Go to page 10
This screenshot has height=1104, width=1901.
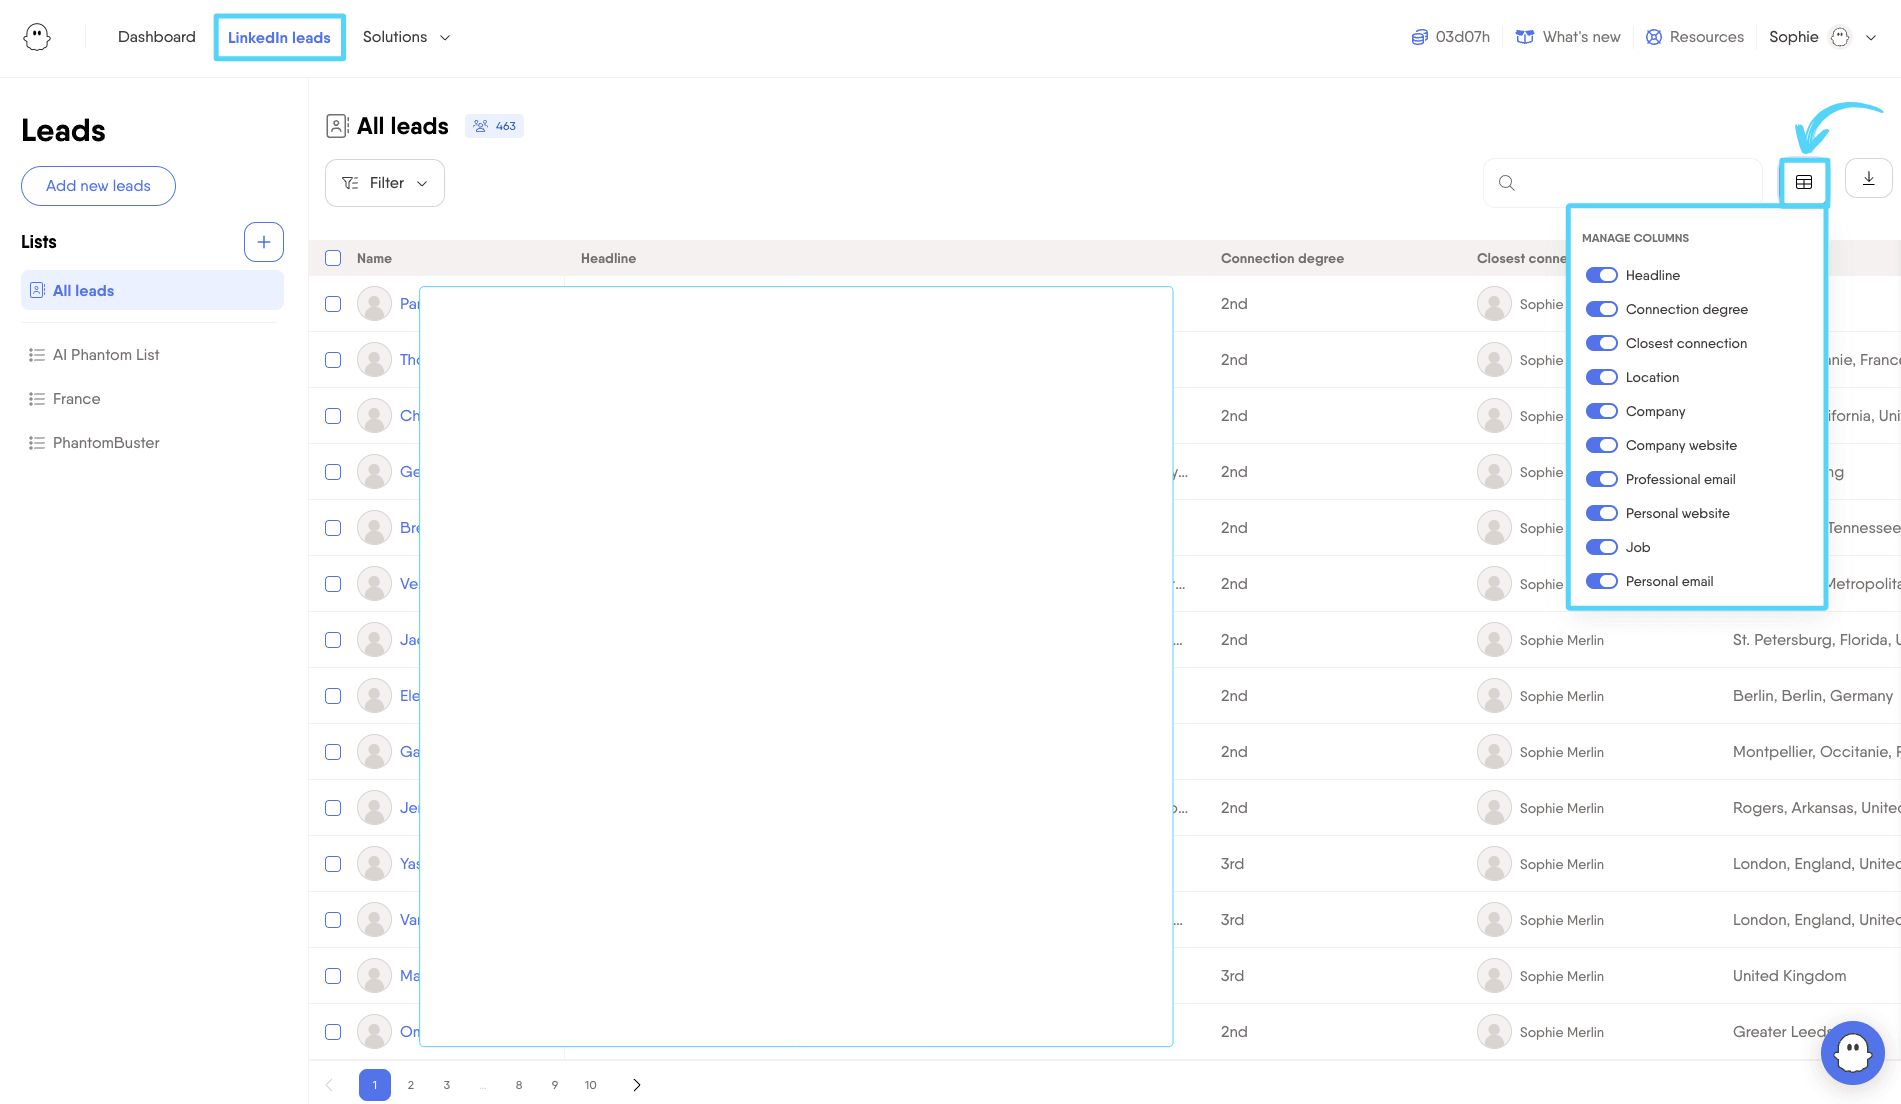point(591,1085)
